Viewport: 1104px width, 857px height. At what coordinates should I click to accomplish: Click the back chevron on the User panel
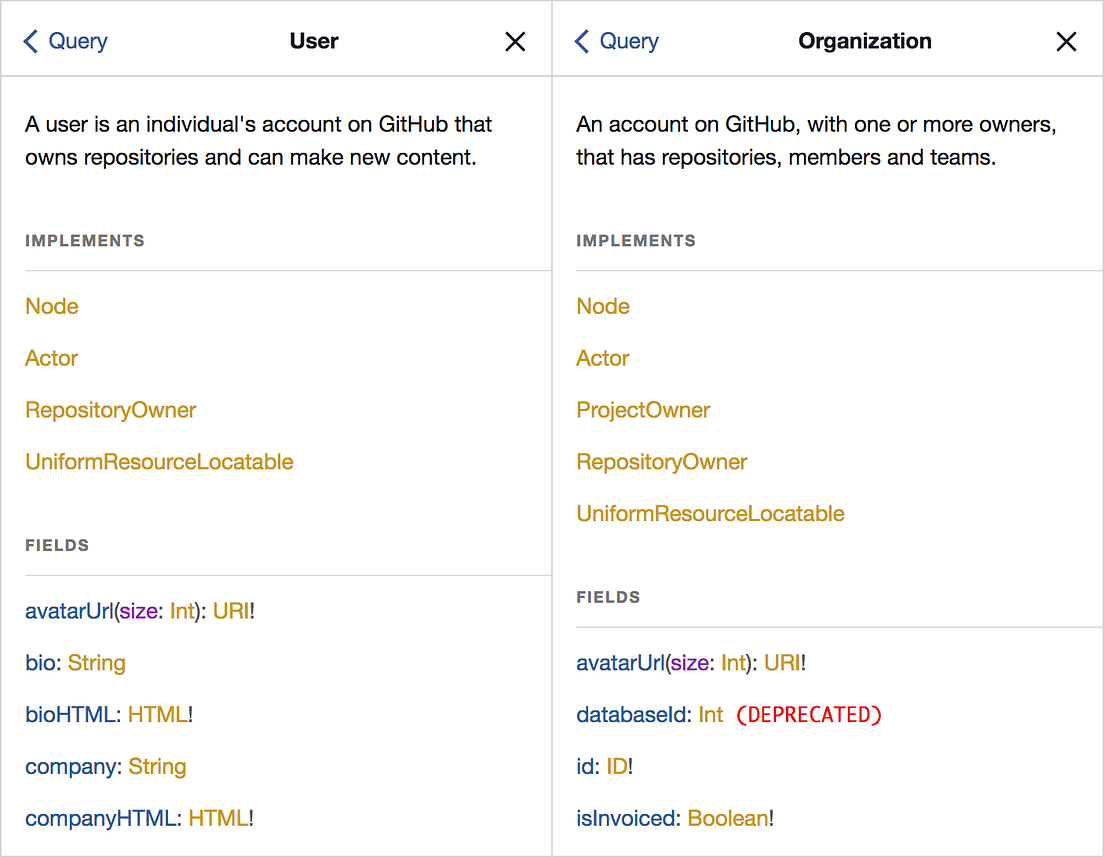(x=31, y=41)
